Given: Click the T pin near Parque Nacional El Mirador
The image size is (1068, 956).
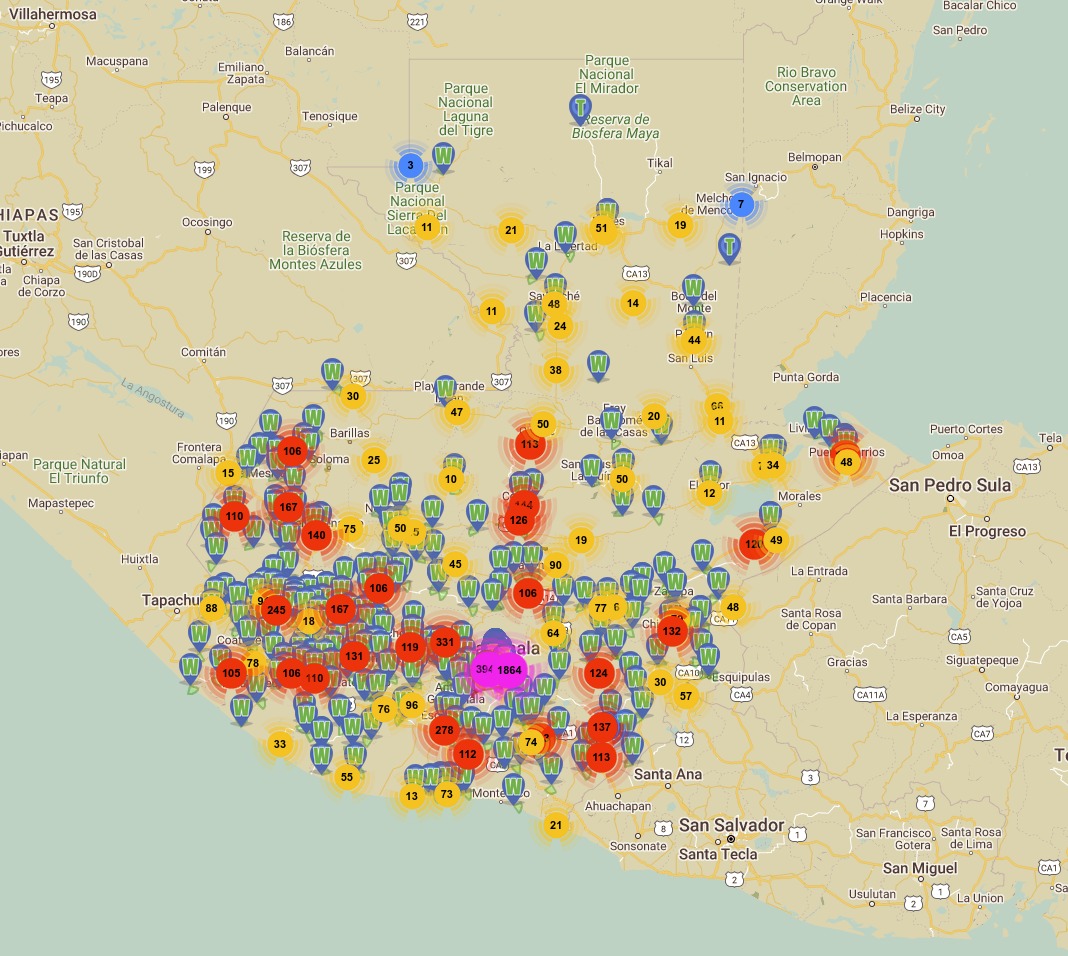Looking at the screenshot, I should point(580,109).
